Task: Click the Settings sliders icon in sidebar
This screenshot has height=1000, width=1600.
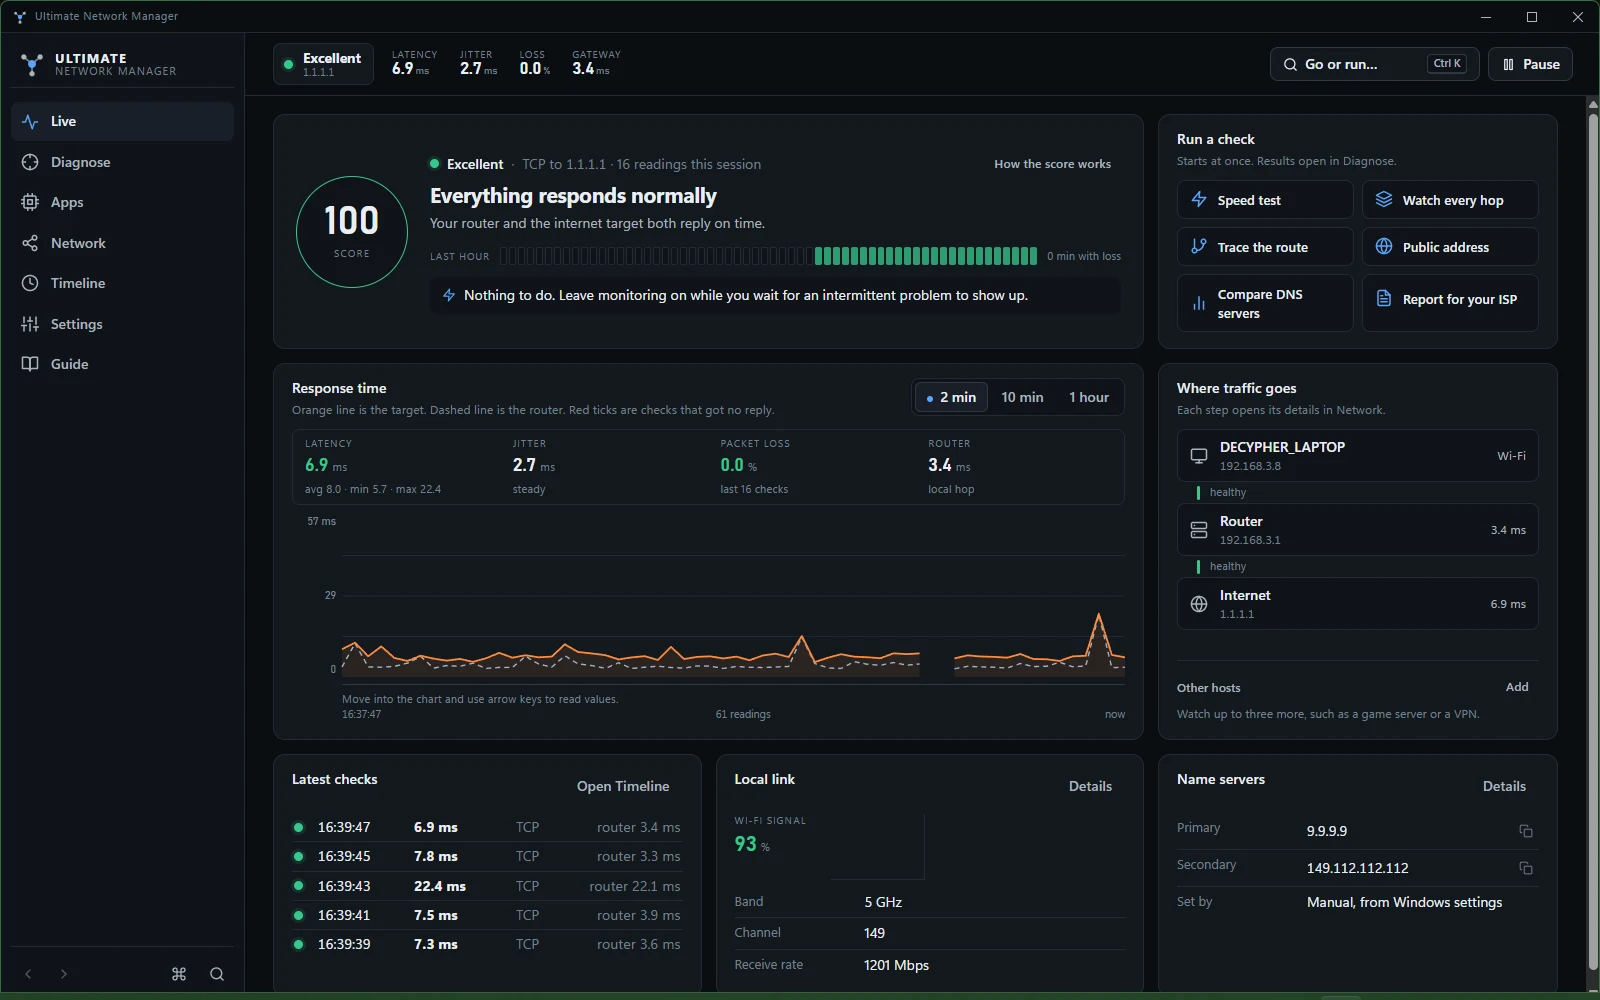Action: click(30, 324)
